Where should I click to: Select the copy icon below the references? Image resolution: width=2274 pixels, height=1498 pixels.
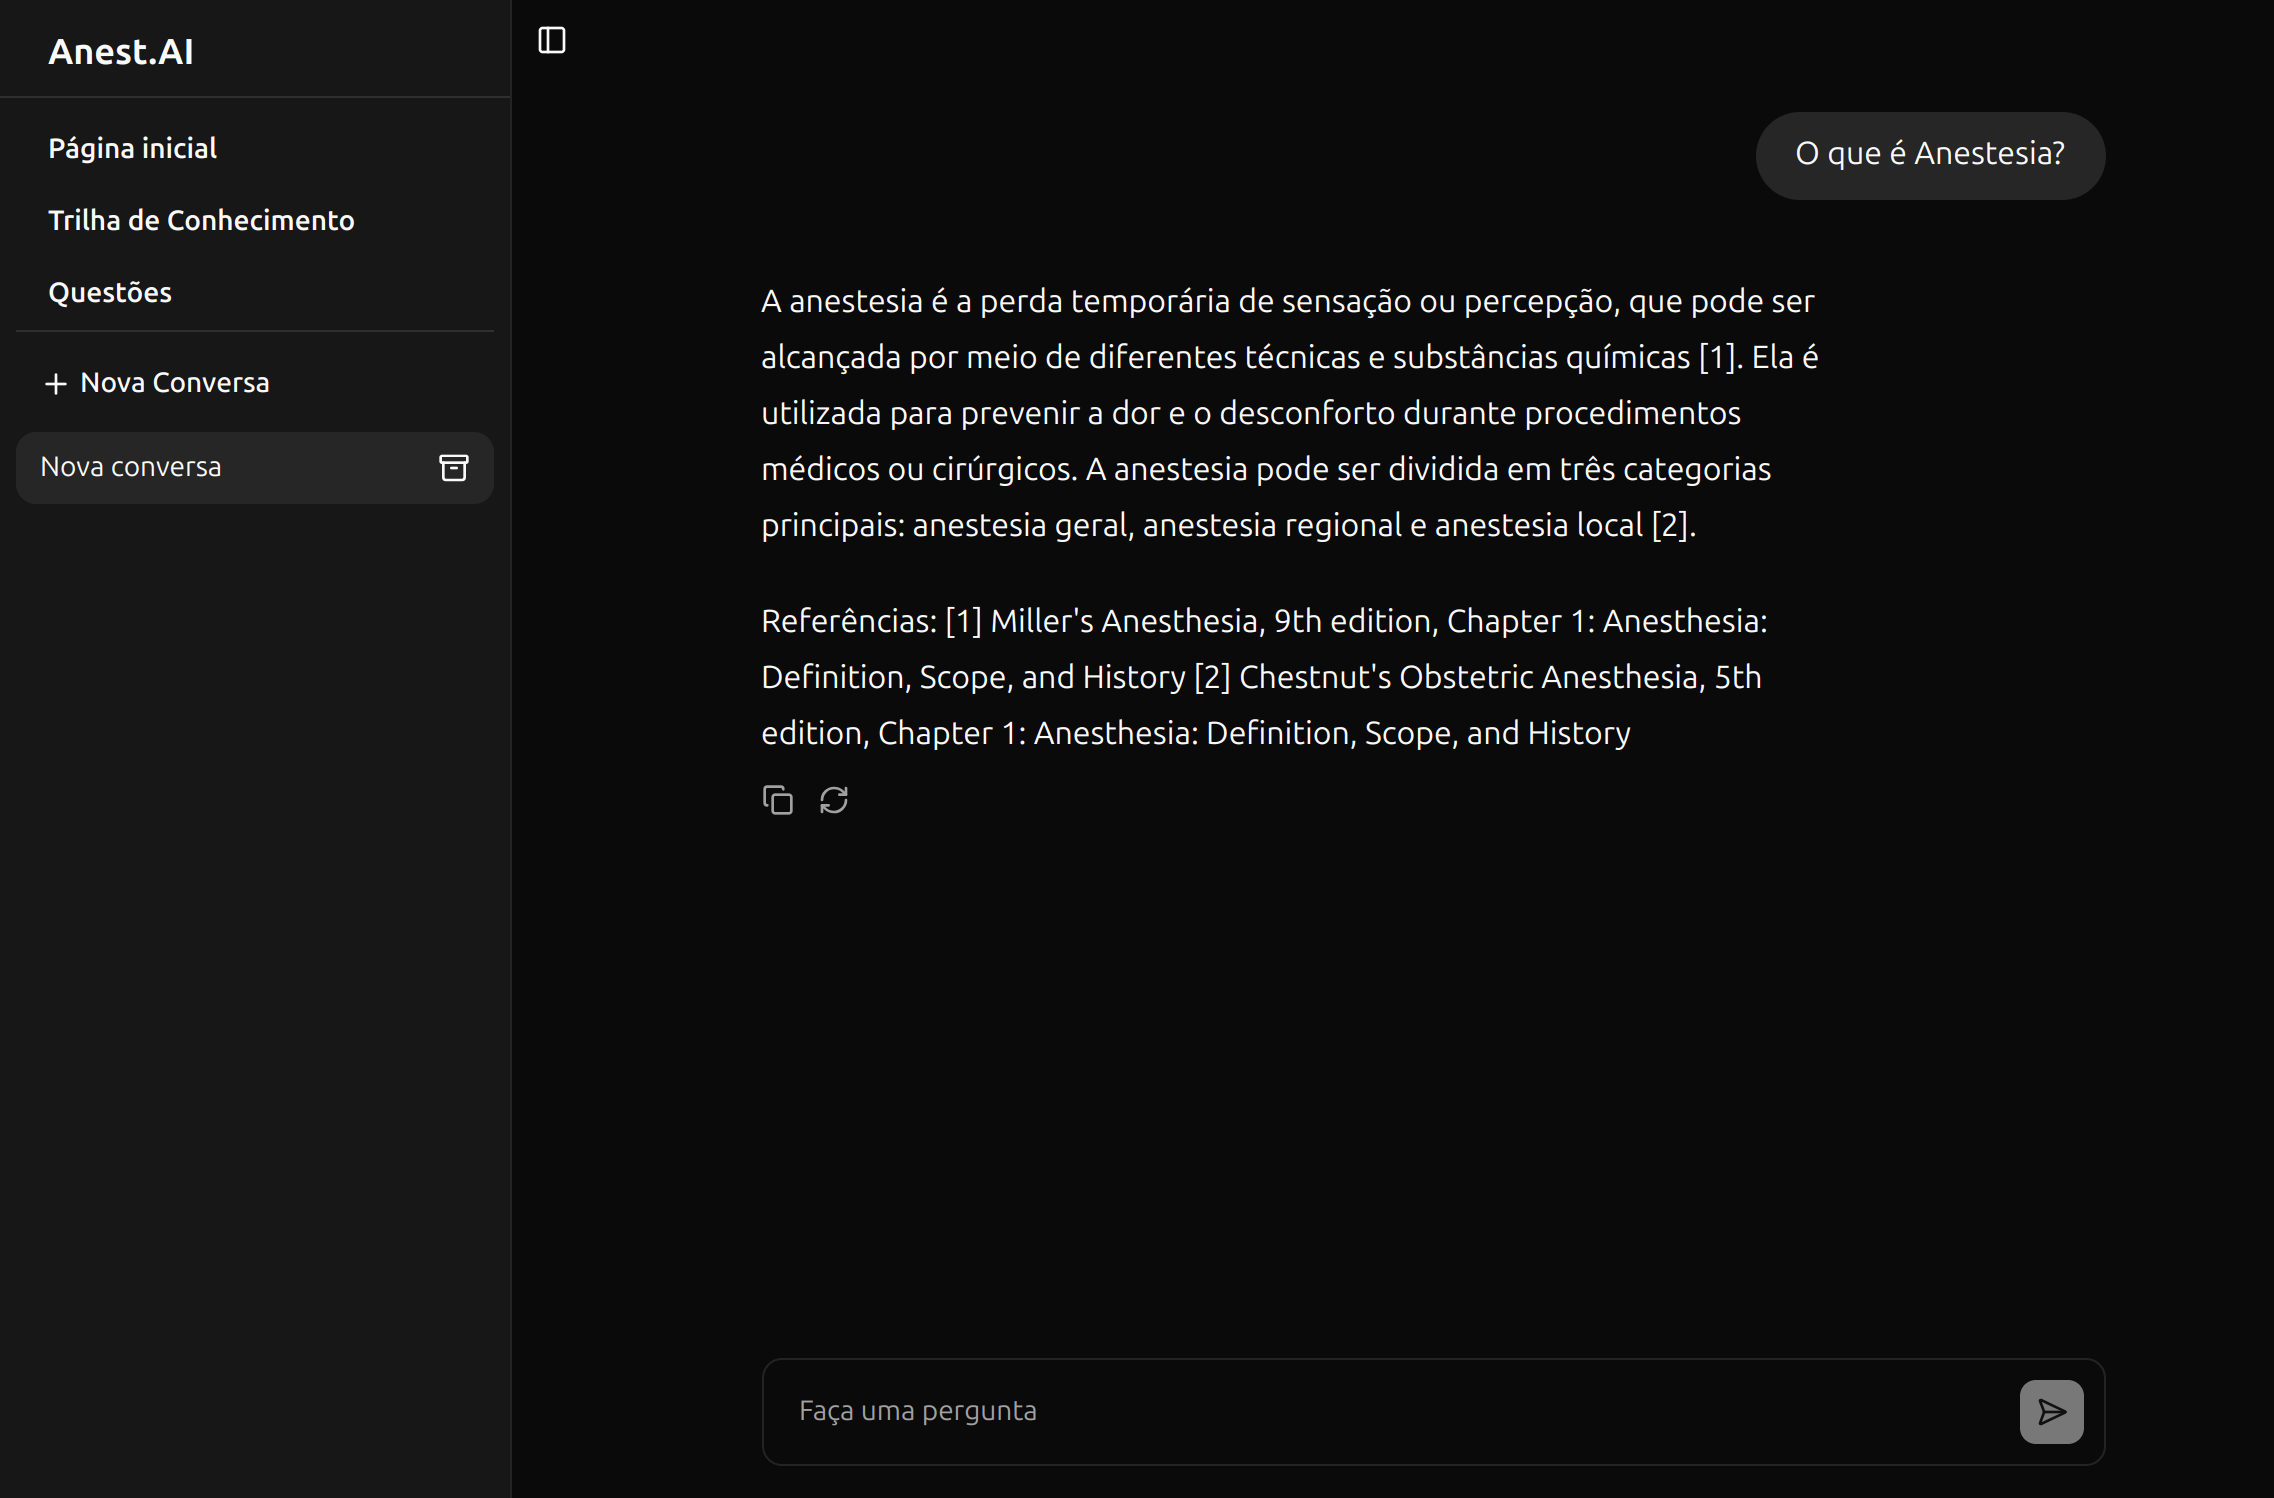click(778, 800)
